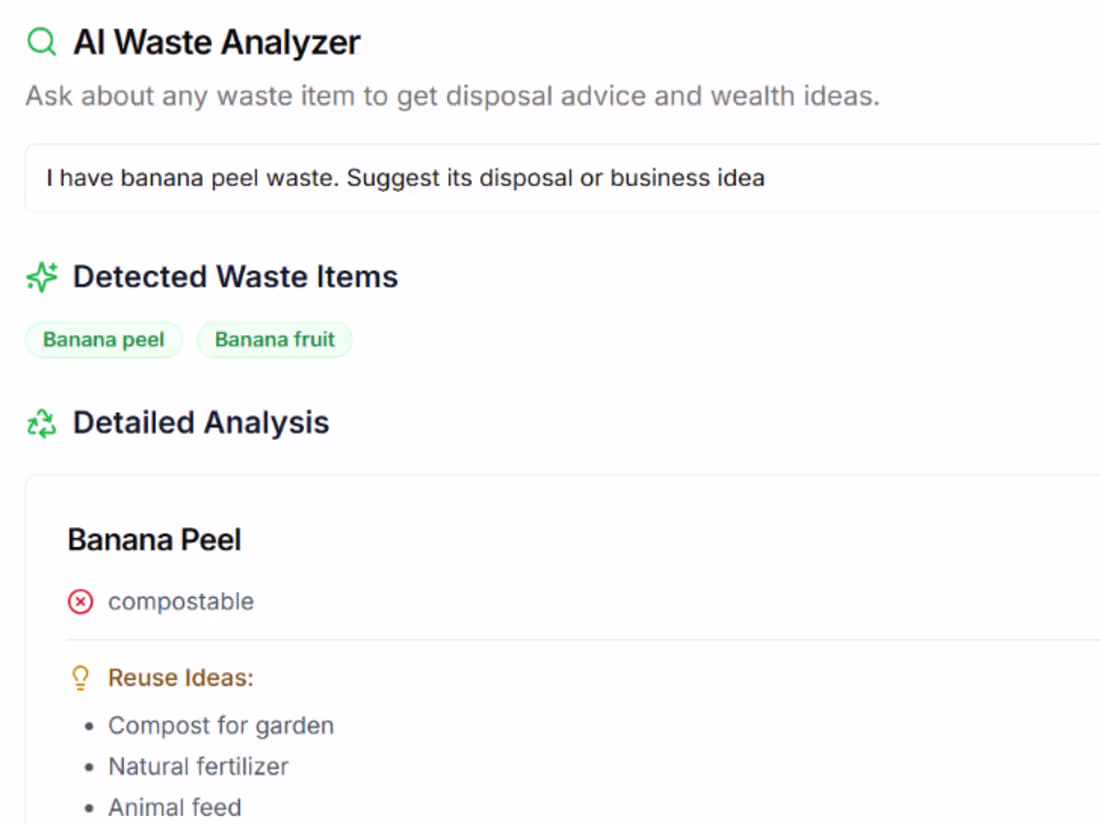Open the Detailed Analysis section heading
1100x825 pixels.
pos(200,422)
